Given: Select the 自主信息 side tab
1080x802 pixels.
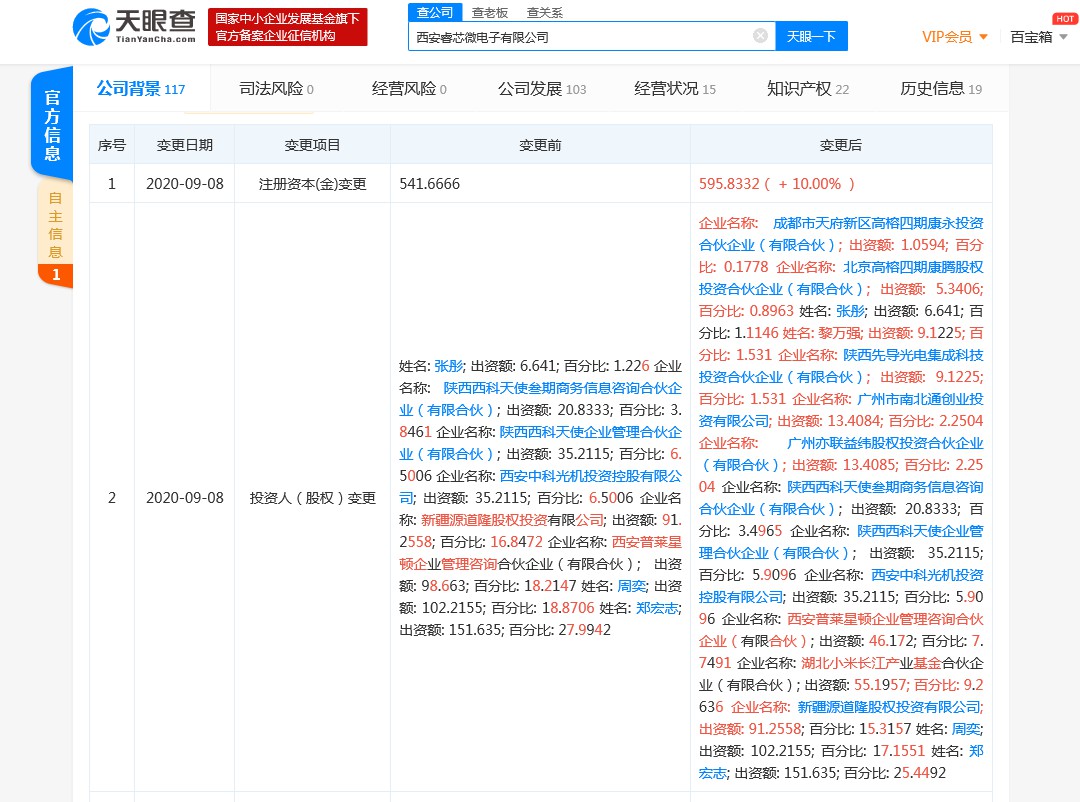Looking at the screenshot, I should click(x=55, y=234).
